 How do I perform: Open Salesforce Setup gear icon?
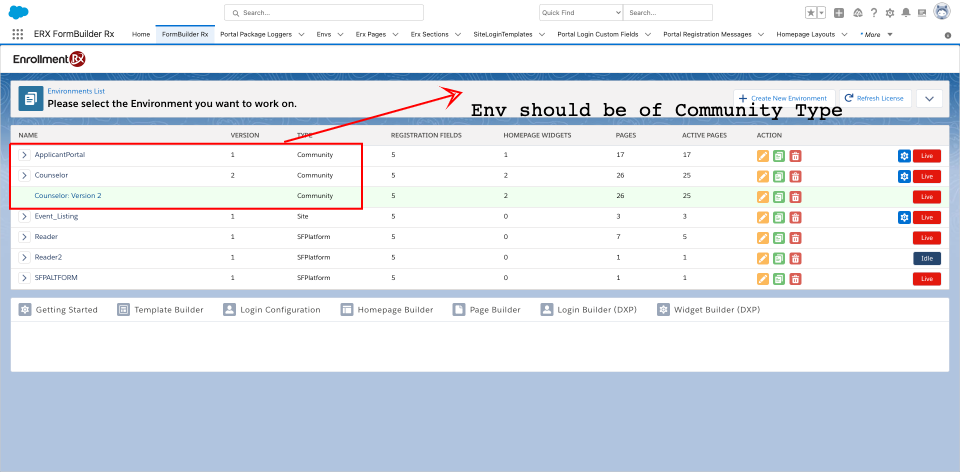pos(890,13)
